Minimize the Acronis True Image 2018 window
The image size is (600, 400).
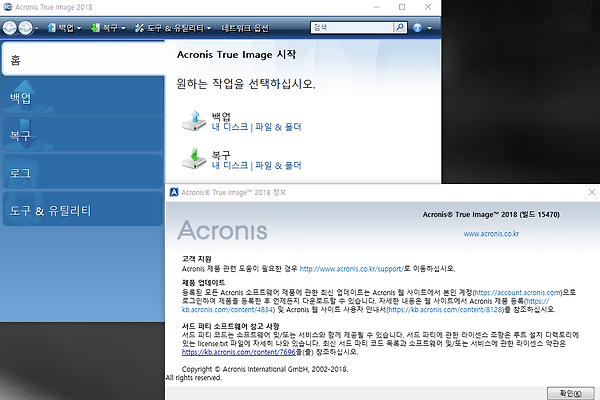377,7
